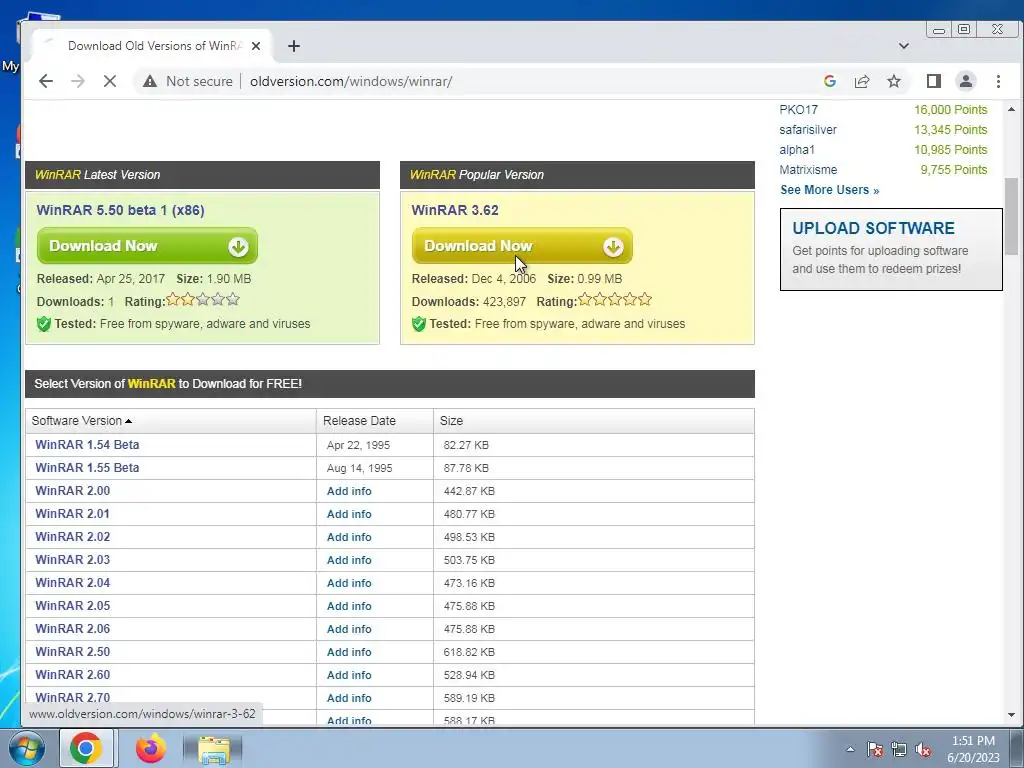
Task: Click the tested shield icon under WinRAR 5.50
Action: [x=44, y=324]
